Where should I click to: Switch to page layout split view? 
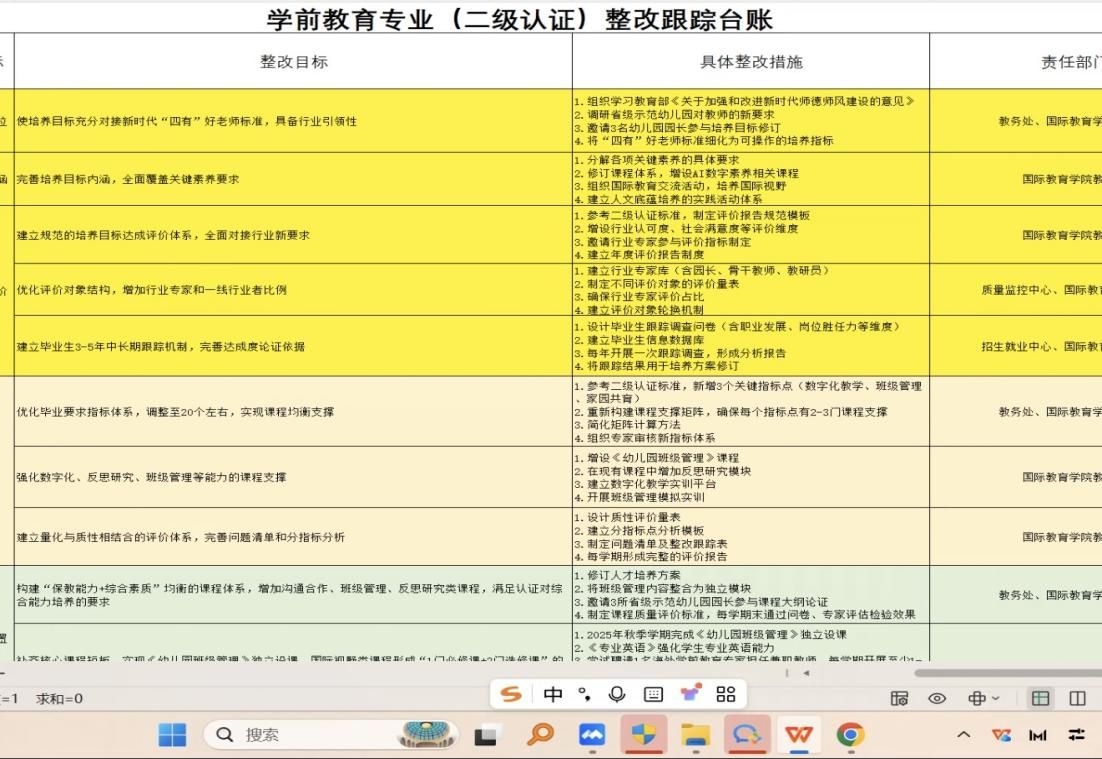click(x=1077, y=698)
